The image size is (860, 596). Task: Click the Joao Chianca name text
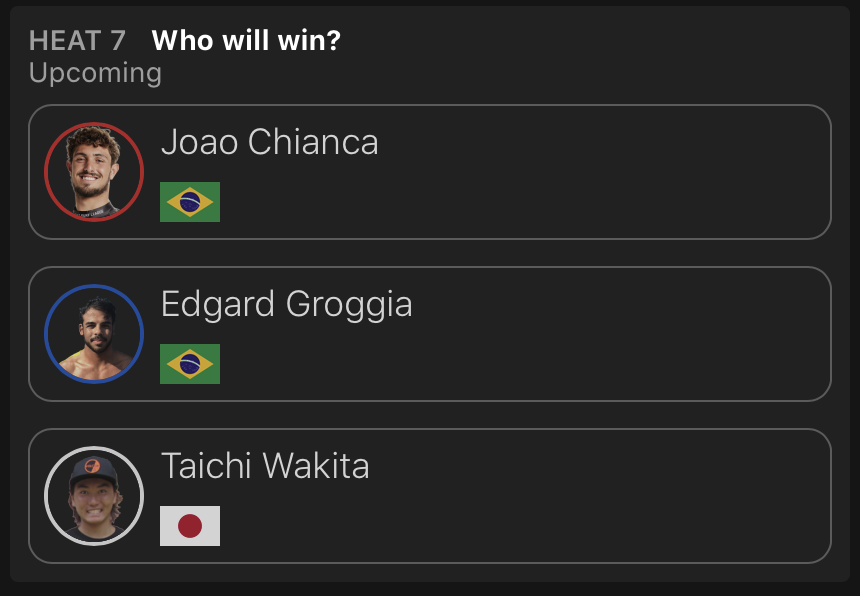pos(269,142)
